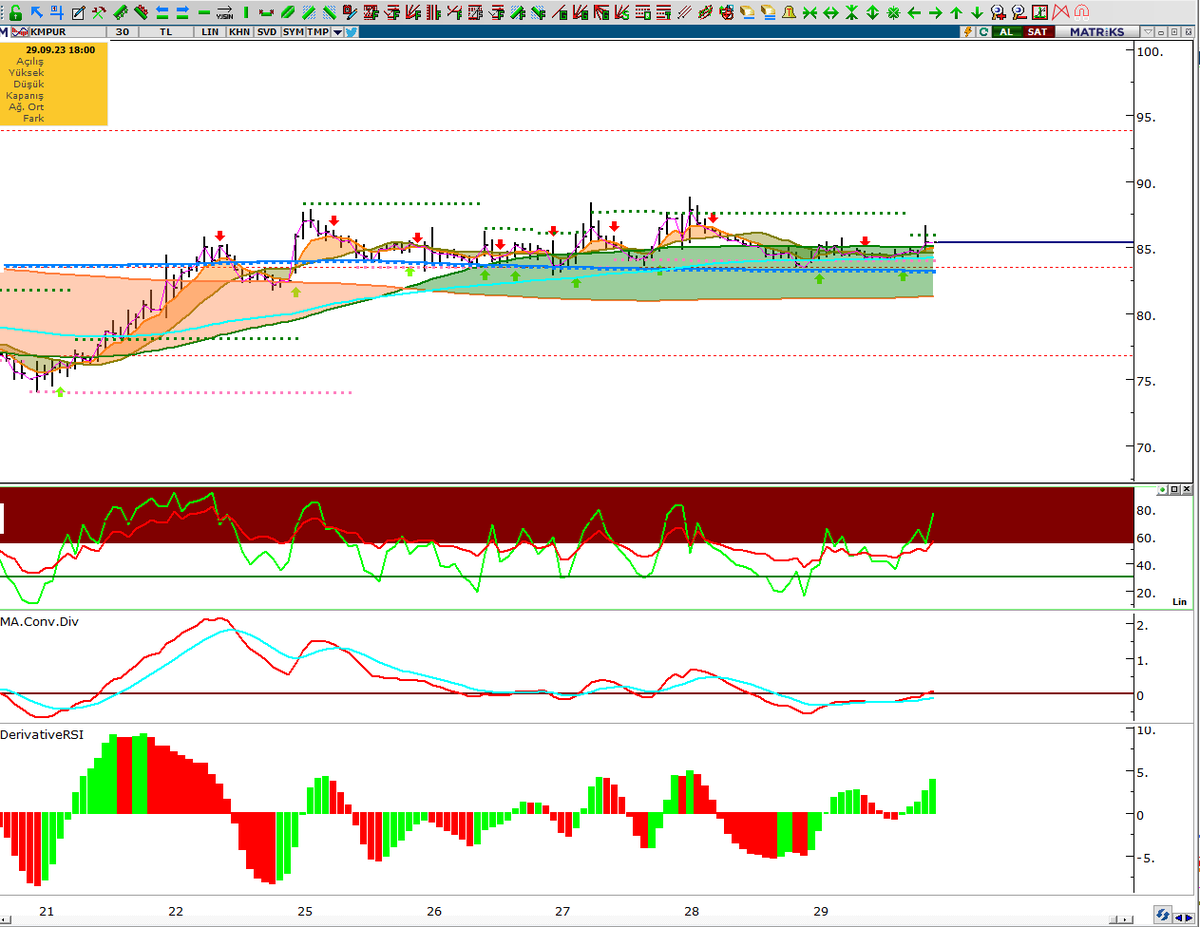Click the blue right scroll arrow at bottom

(x=1189, y=918)
